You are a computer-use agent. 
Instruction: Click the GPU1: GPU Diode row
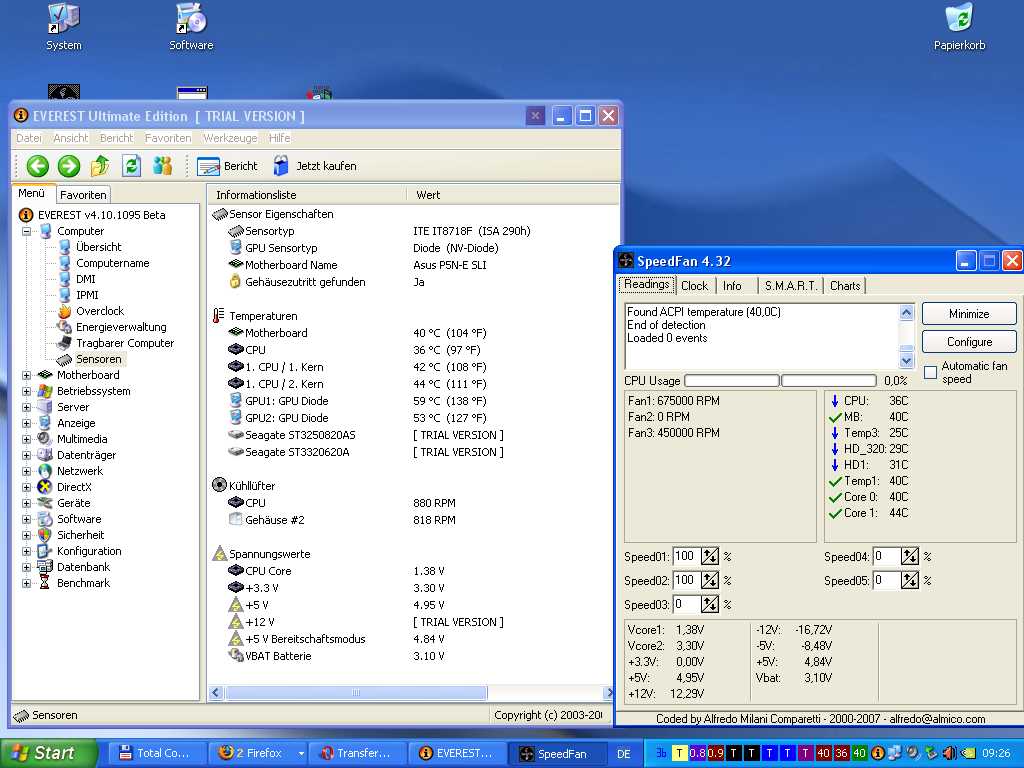point(415,401)
